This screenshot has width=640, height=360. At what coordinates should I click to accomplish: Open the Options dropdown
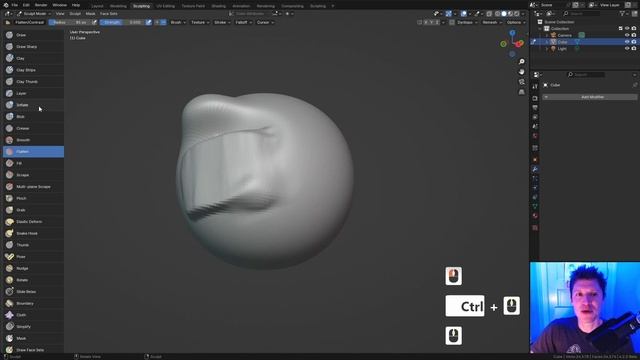(516, 22)
